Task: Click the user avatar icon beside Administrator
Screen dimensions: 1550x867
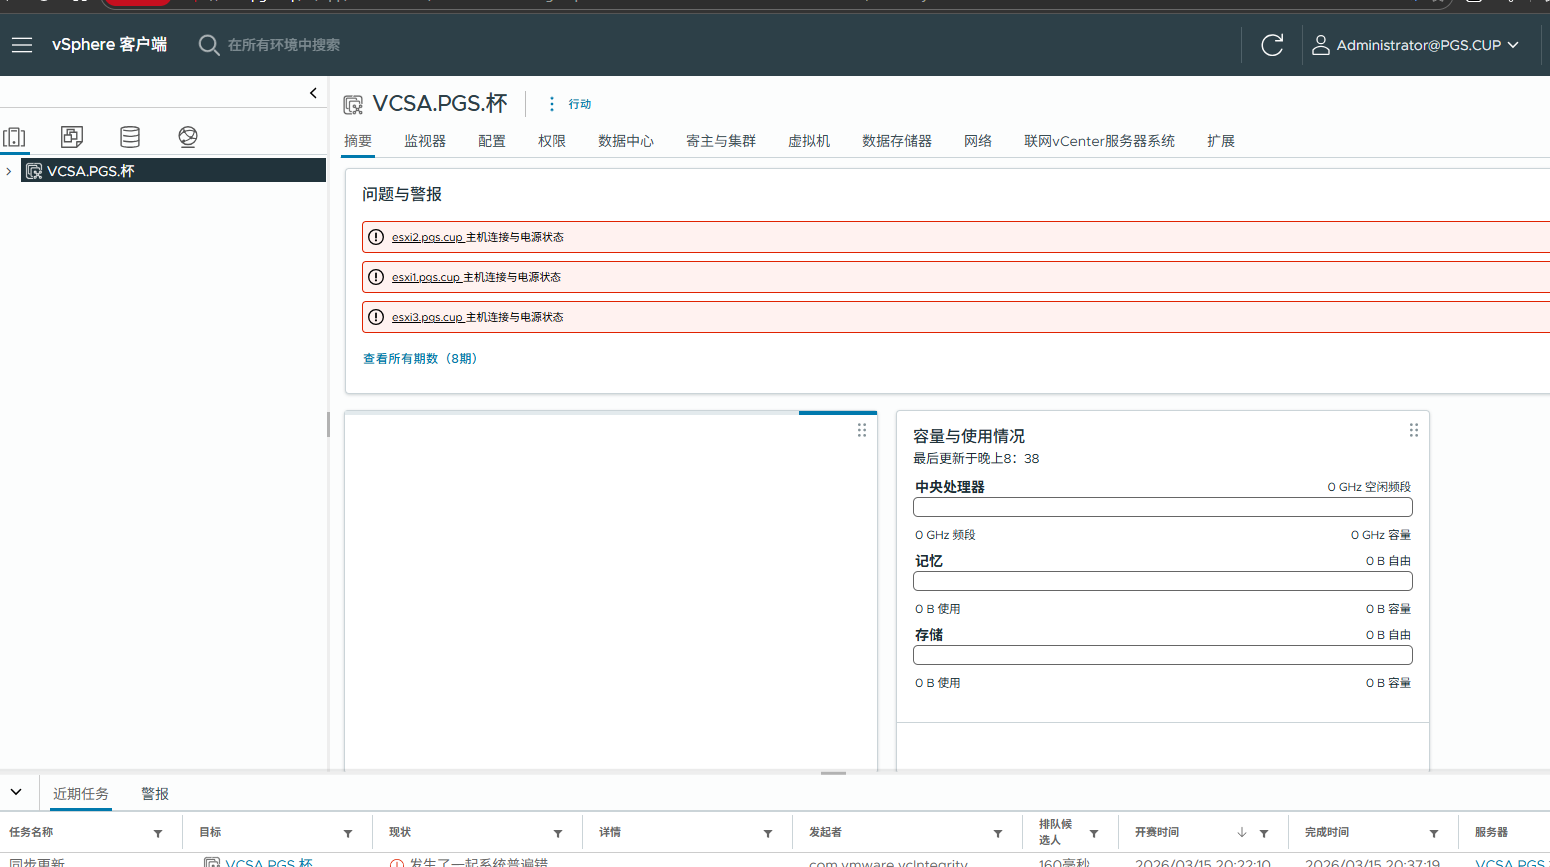Action: tap(1320, 45)
